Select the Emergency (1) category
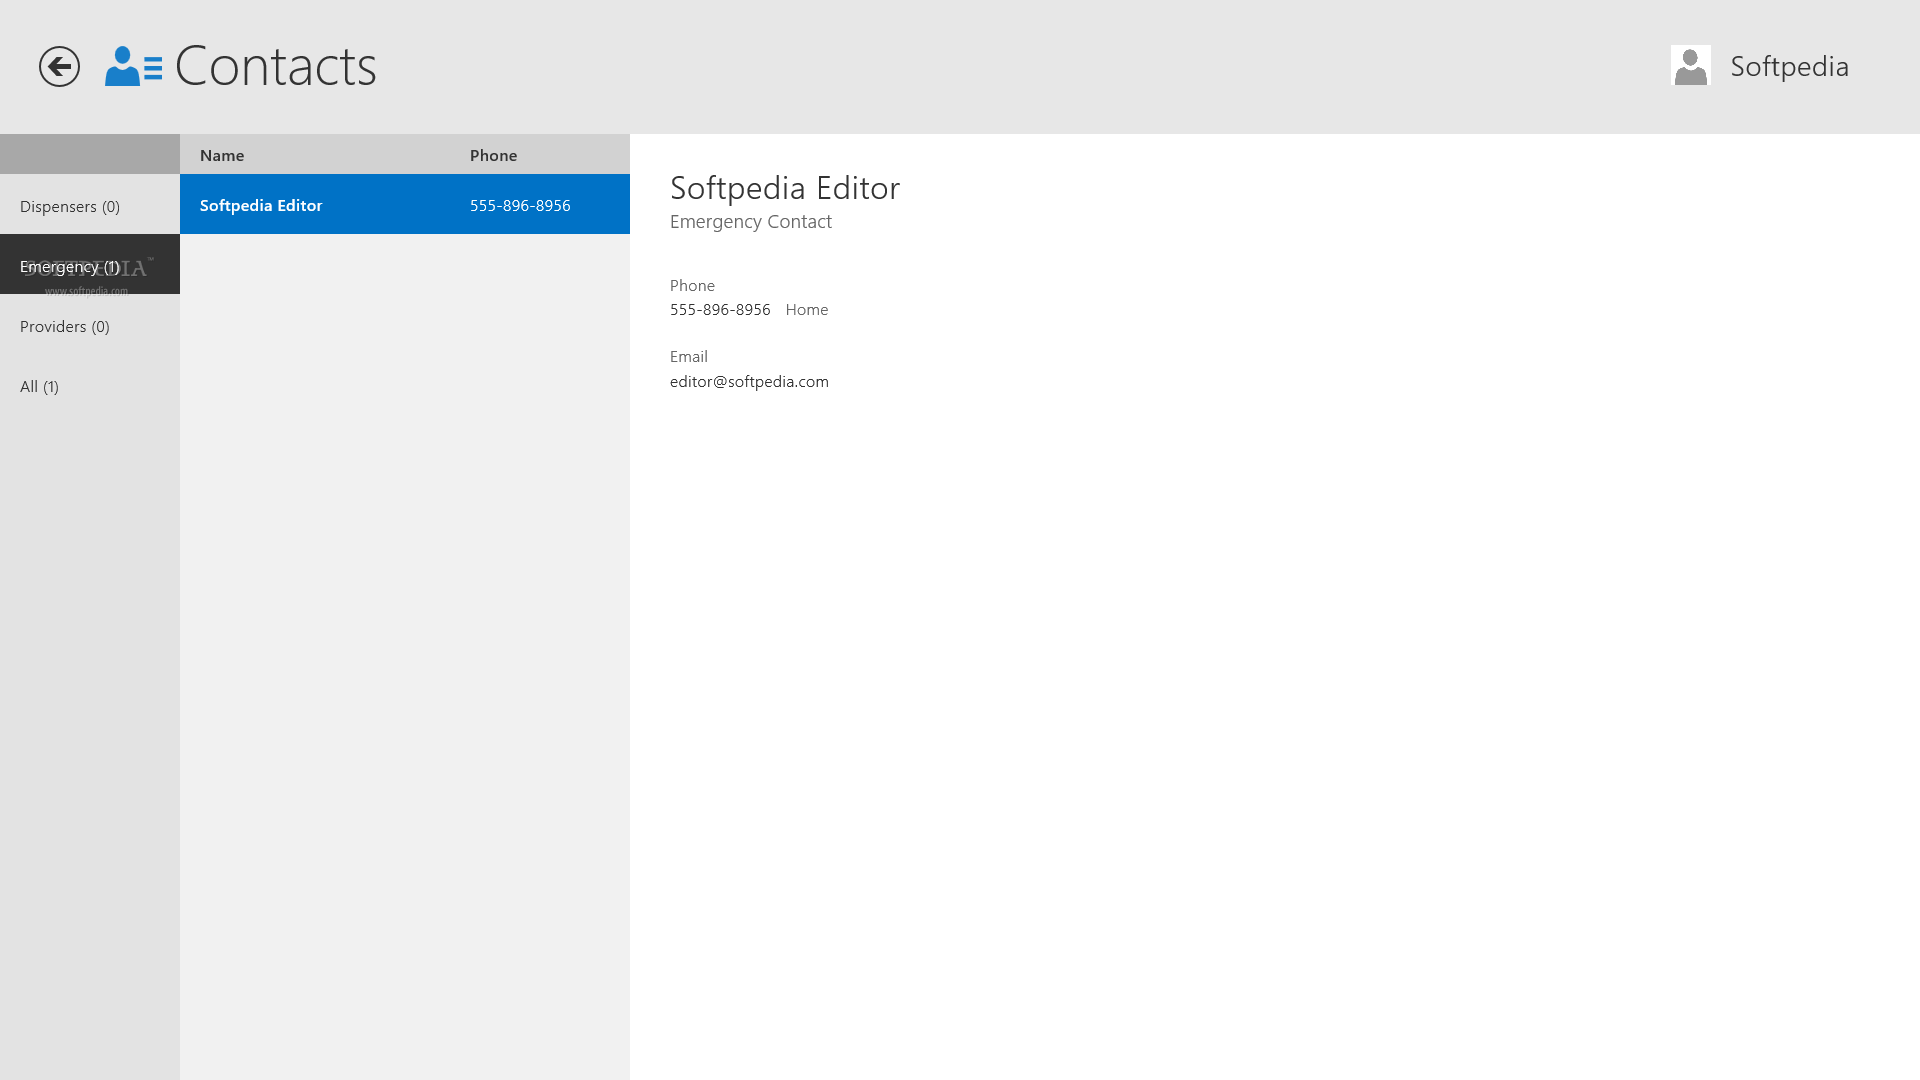Viewport: 1920px width, 1080px height. coord(90,265)
